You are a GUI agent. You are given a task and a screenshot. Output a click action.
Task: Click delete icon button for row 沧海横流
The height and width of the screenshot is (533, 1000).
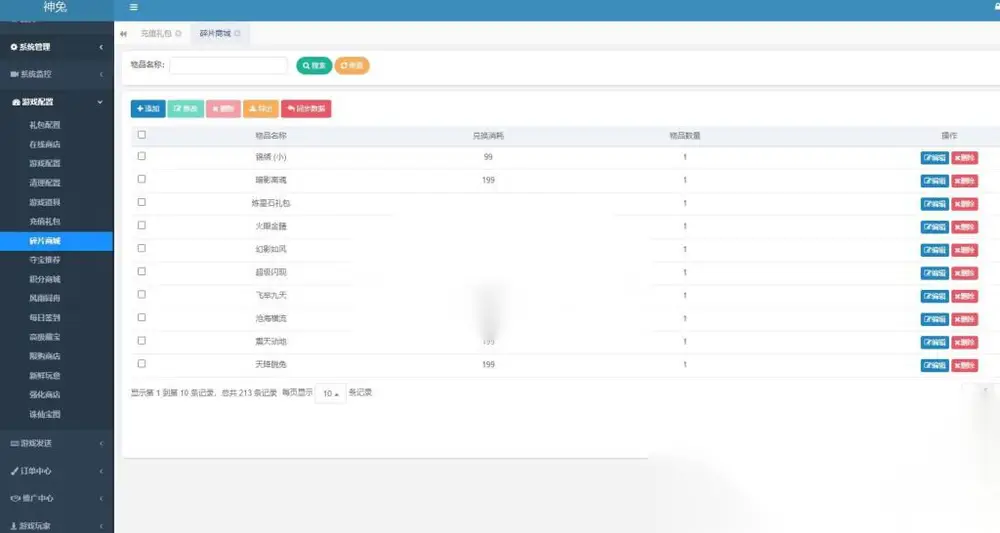tap(964, 319)
